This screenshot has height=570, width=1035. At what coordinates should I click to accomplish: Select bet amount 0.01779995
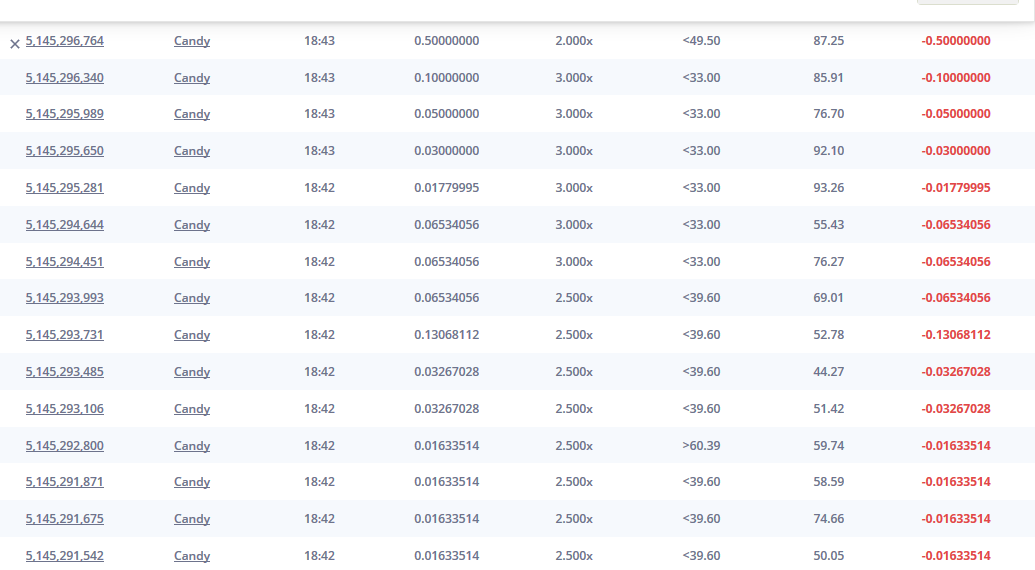(x=447, y=188)
